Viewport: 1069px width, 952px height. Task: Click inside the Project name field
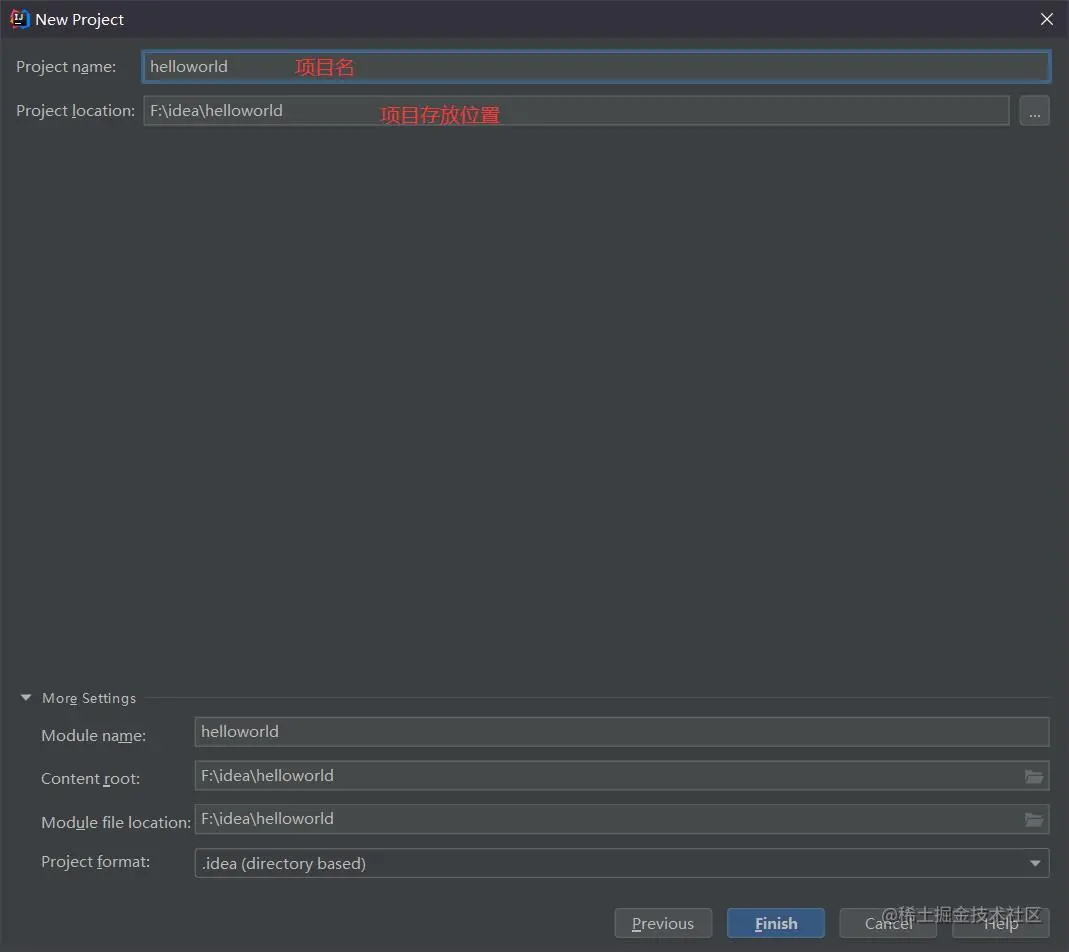(x=500, y=66)
